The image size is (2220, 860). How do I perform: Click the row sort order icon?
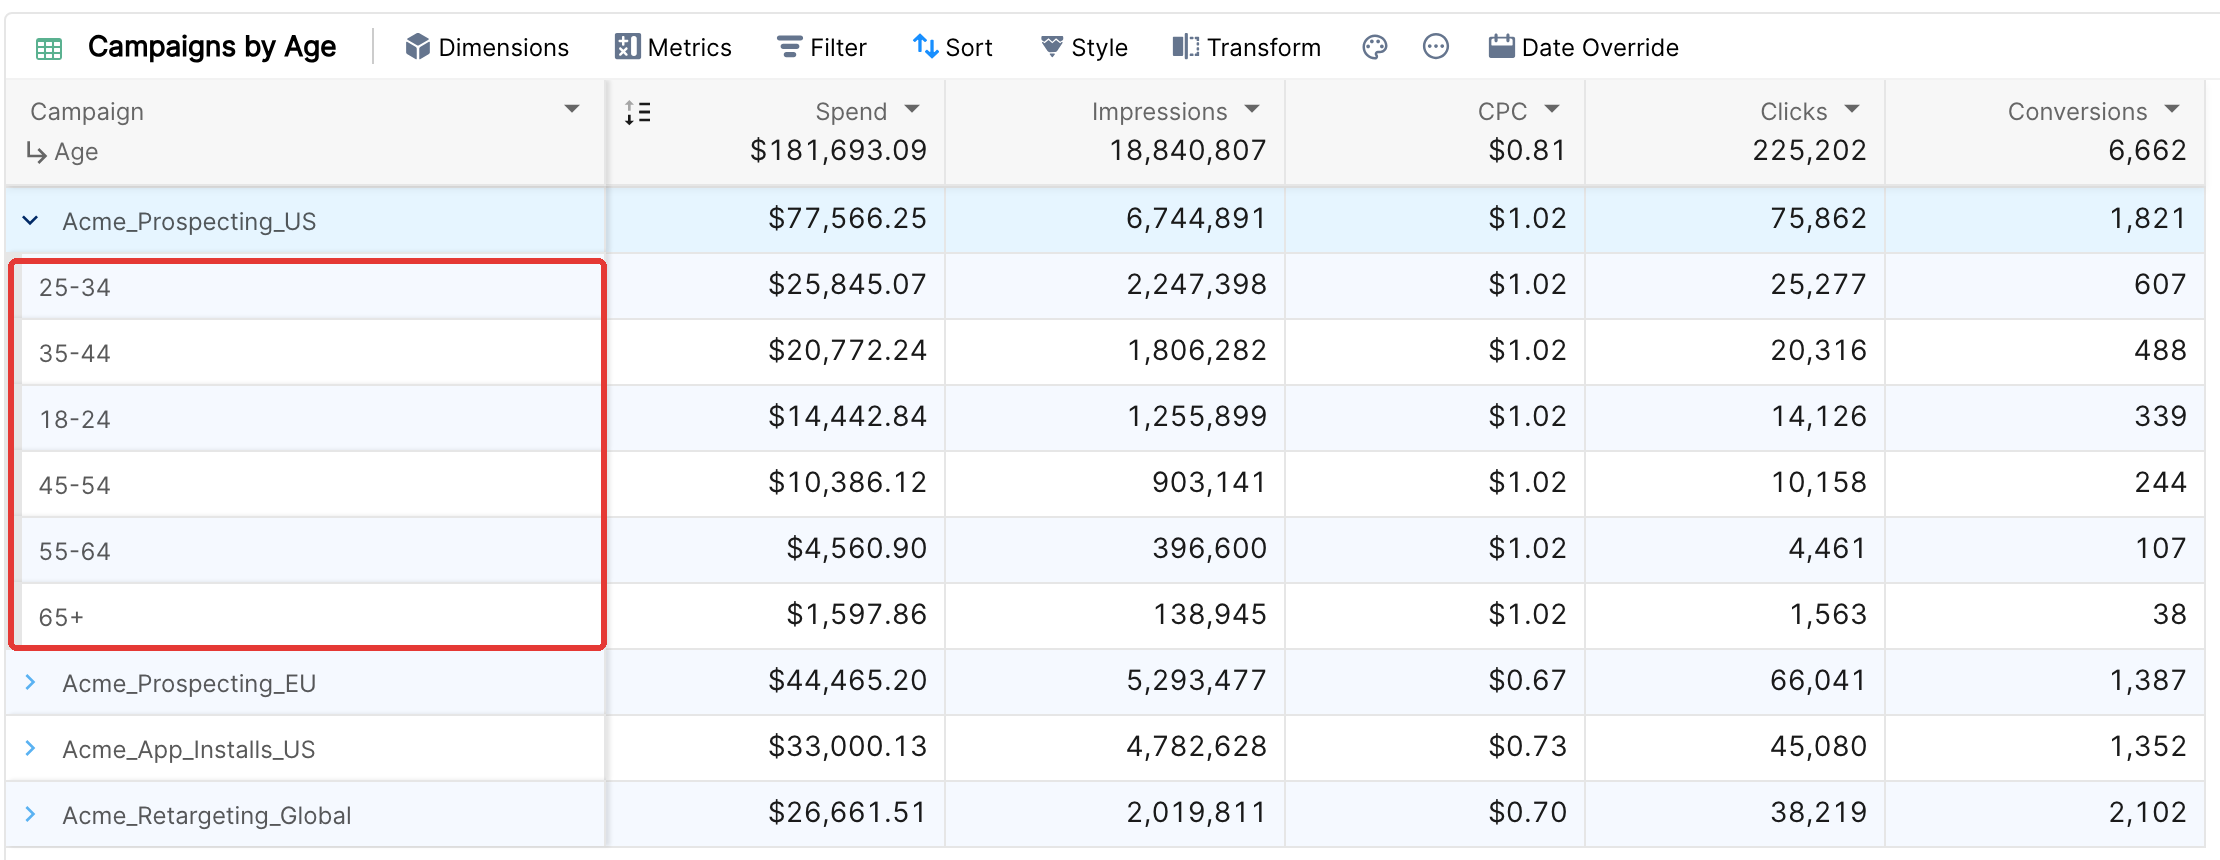tap(637, 112)
